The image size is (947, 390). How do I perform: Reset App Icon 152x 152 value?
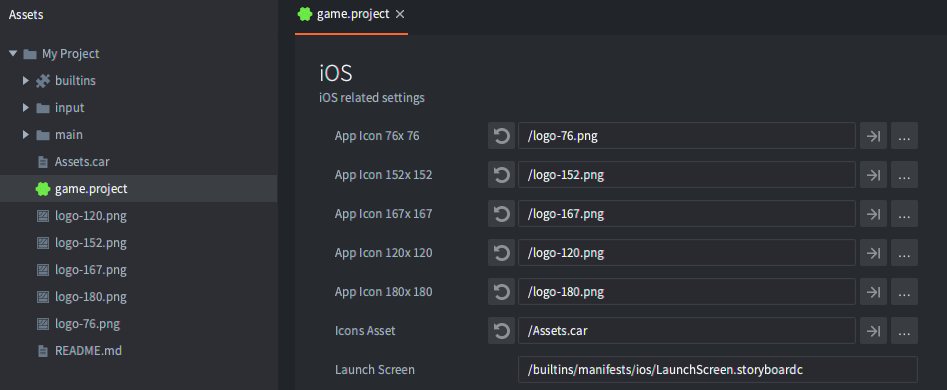(501, 175)
